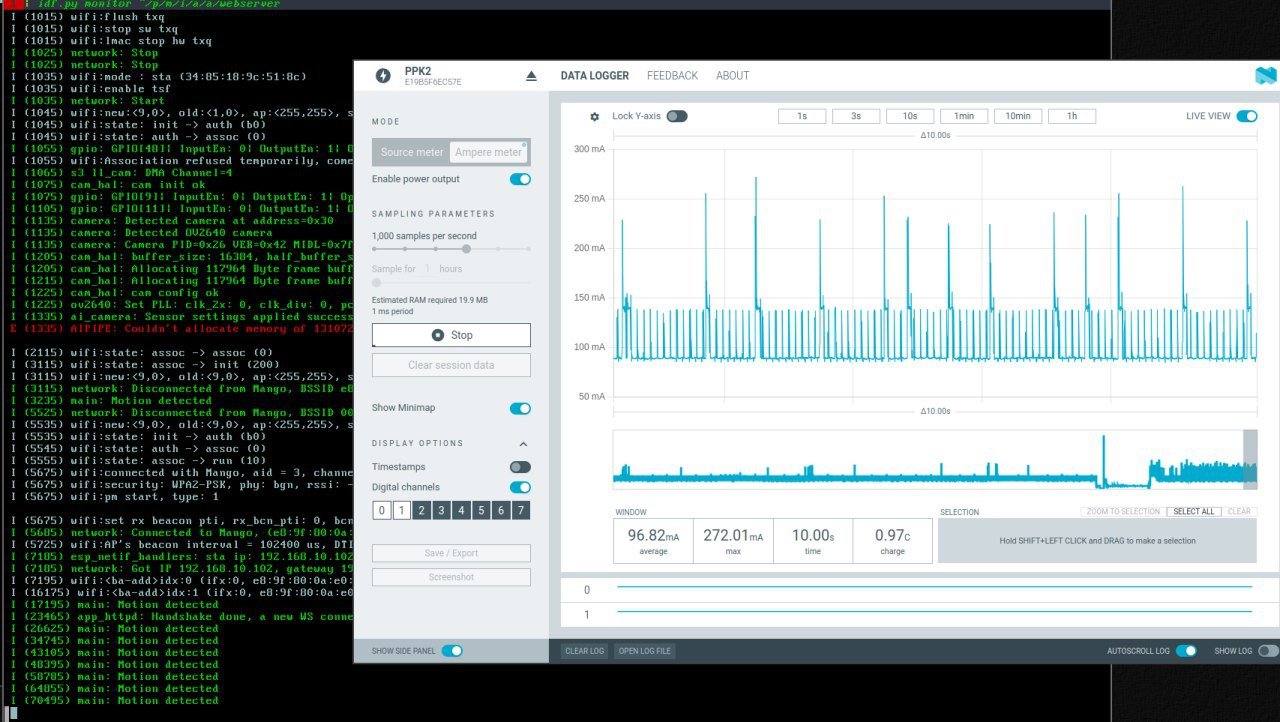Open the About tab
This screenshot has width=1280, height=722.
click(x=732, y=76)
